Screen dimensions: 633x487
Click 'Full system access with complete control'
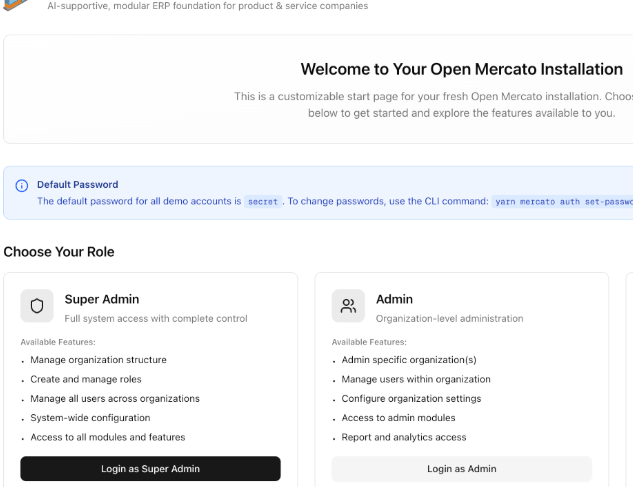[x=156, y=319]
